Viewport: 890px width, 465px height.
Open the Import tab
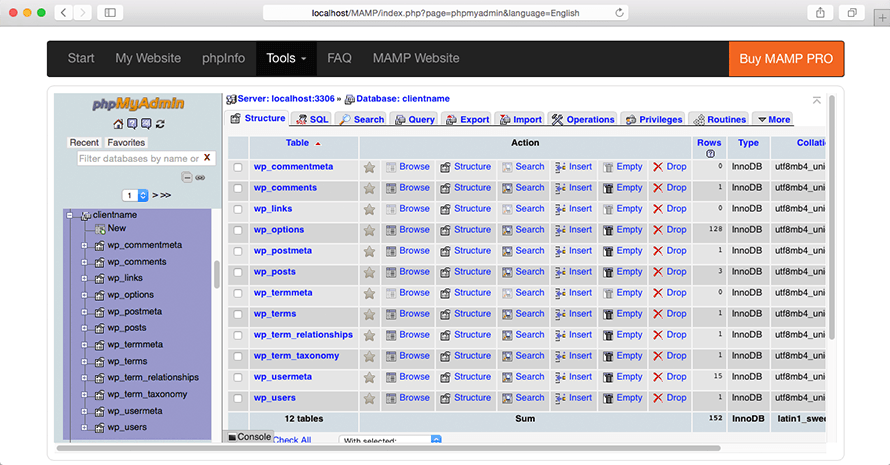[520, 119]
